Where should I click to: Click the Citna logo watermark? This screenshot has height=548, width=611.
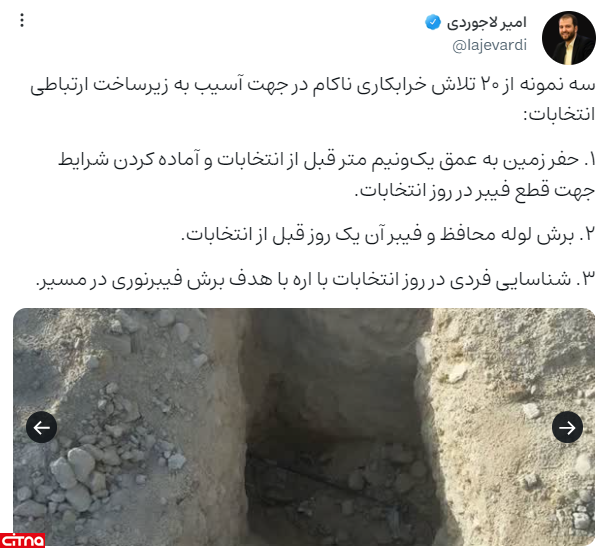pyautogui.click(x=22, y=540)
